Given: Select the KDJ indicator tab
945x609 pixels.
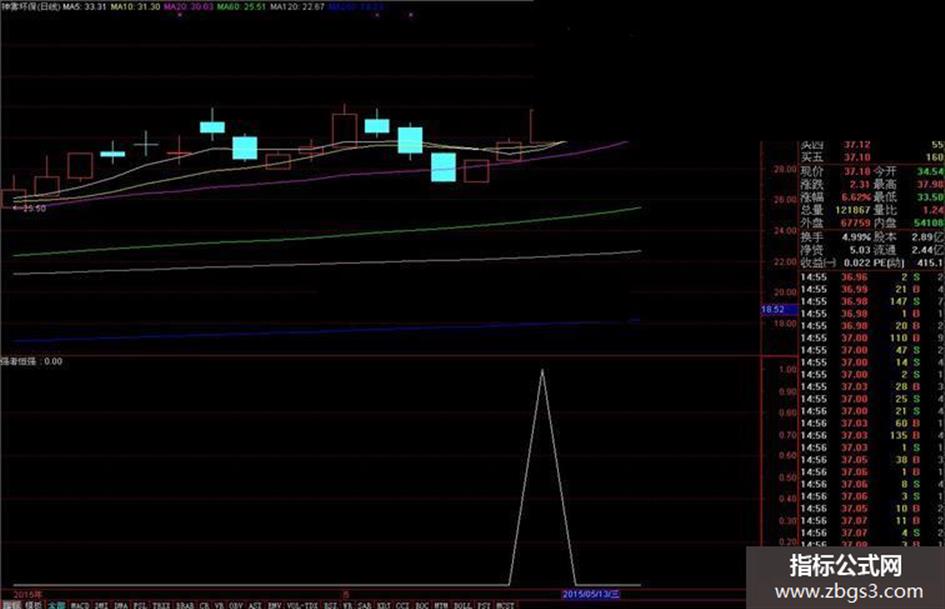Looking at the screenshot, I should [x=383, y=605].
